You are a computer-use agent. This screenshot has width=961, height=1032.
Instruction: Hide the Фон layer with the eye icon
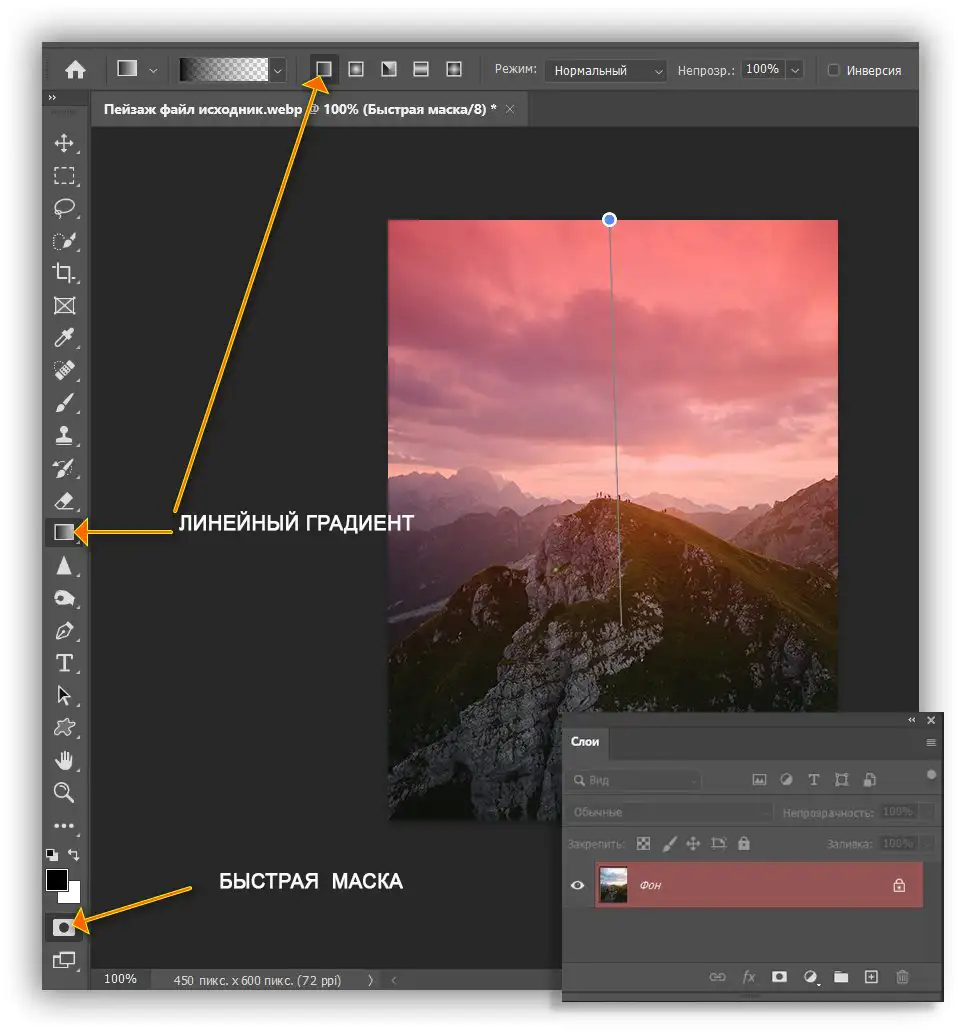[577, 885]
